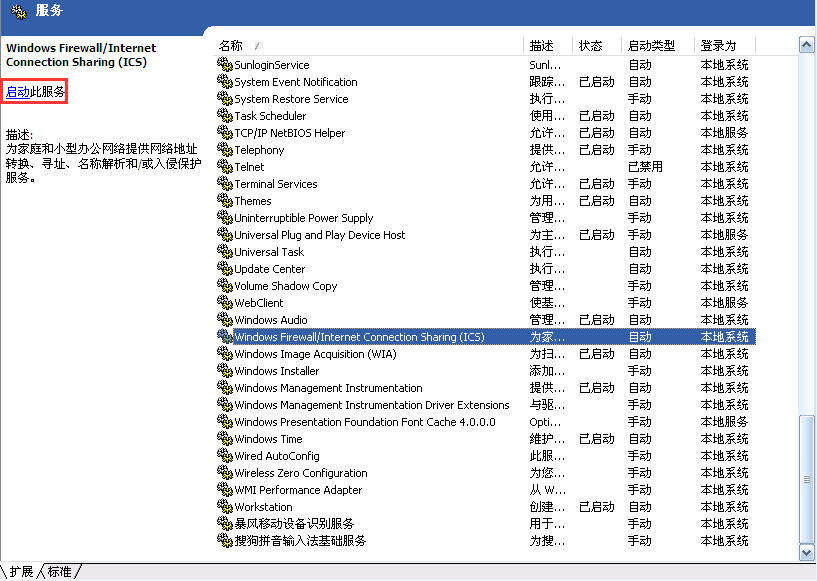Click the Task Scheduler service icon
The width and height of the screenshot is (817, 581).
(x=225, y=116)
